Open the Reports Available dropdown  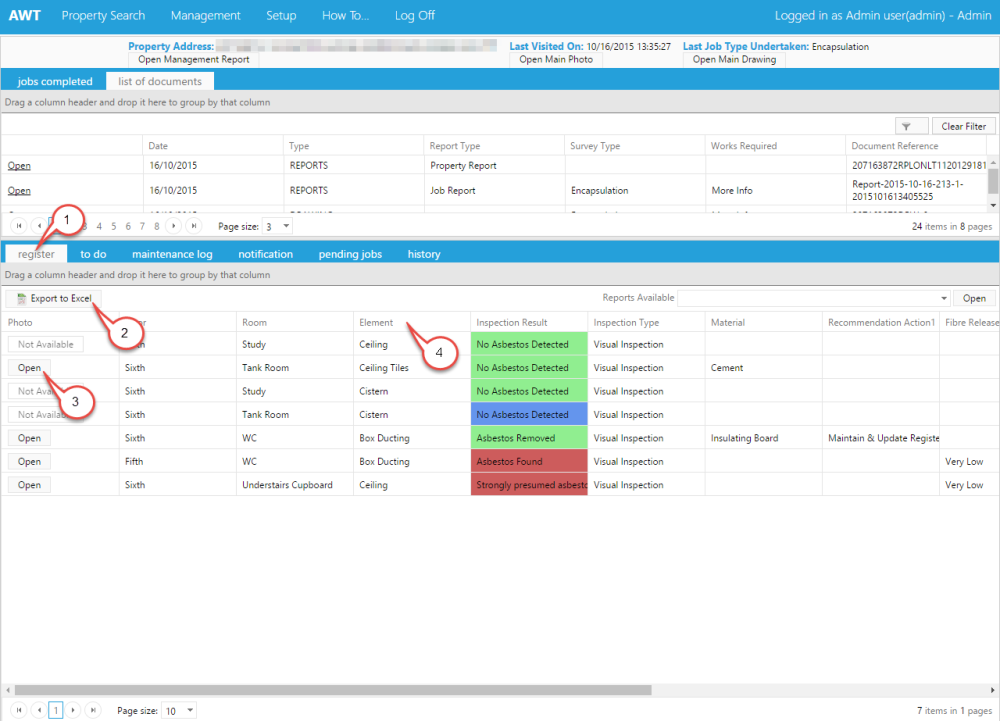[x=942, y=297]
